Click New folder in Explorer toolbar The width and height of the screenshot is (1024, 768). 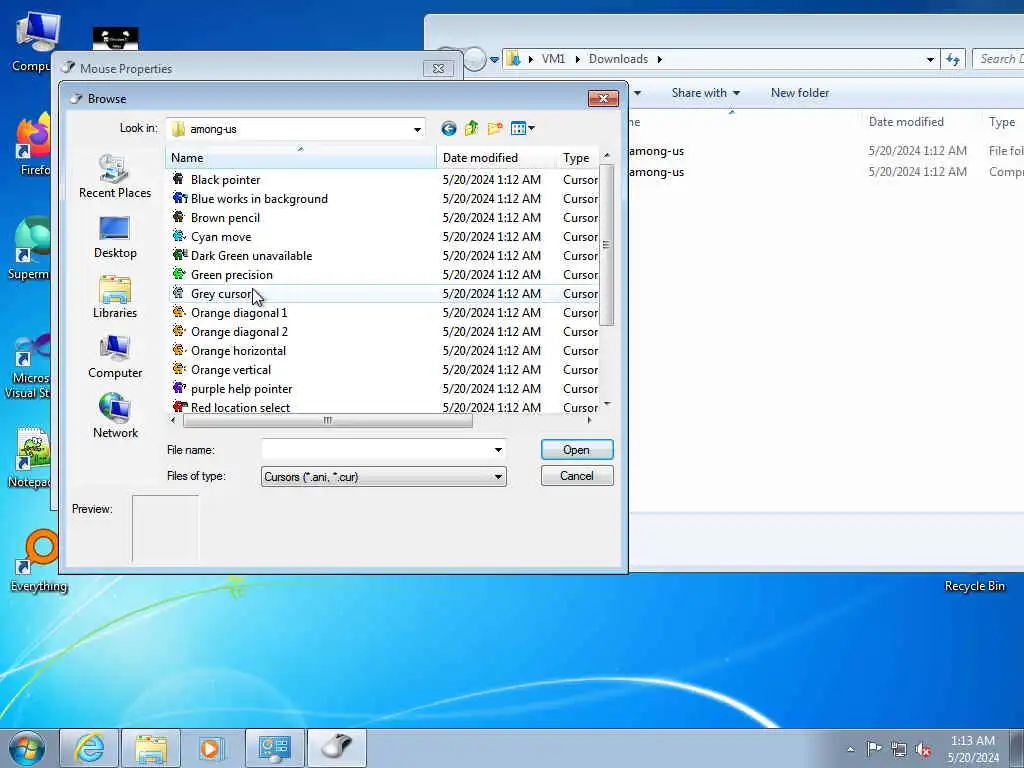point(799,93)
